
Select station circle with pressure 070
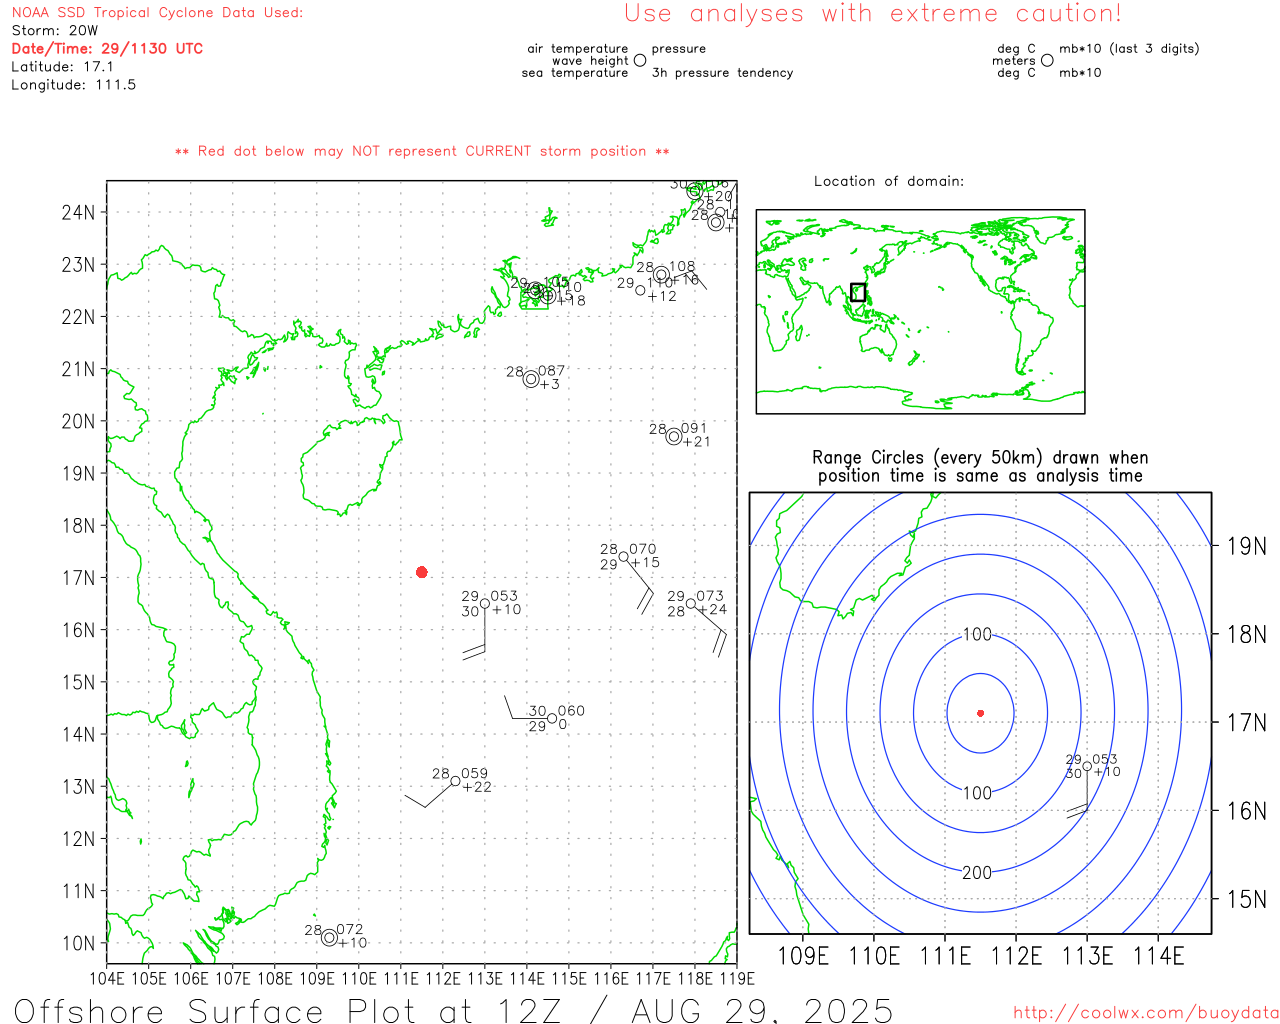(624, 556)
